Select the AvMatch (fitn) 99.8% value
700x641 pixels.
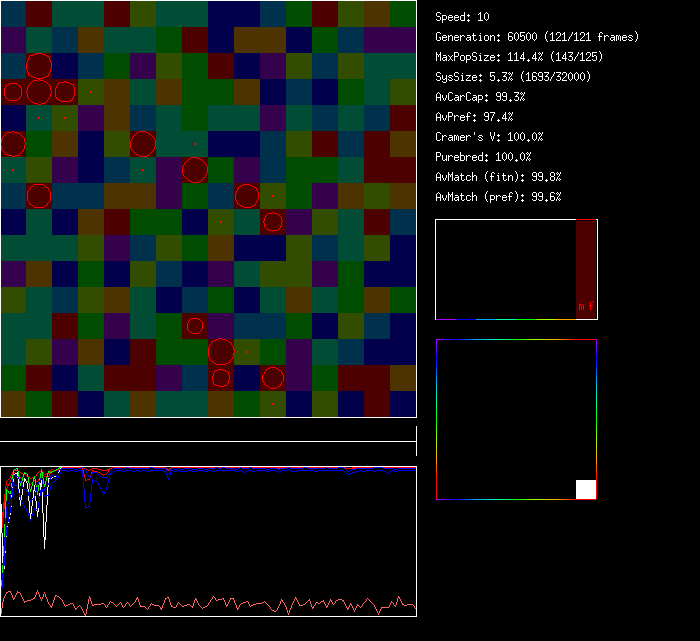click(x=498, y=177)
